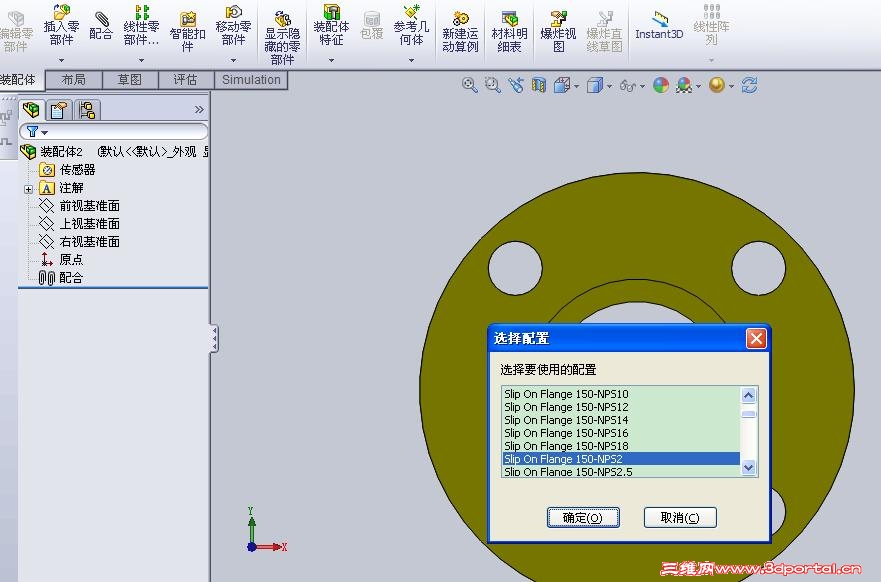881x582 pixels.
Task: Open Bill of Materials (材料明细表)
Action: [x=509, y=31]
